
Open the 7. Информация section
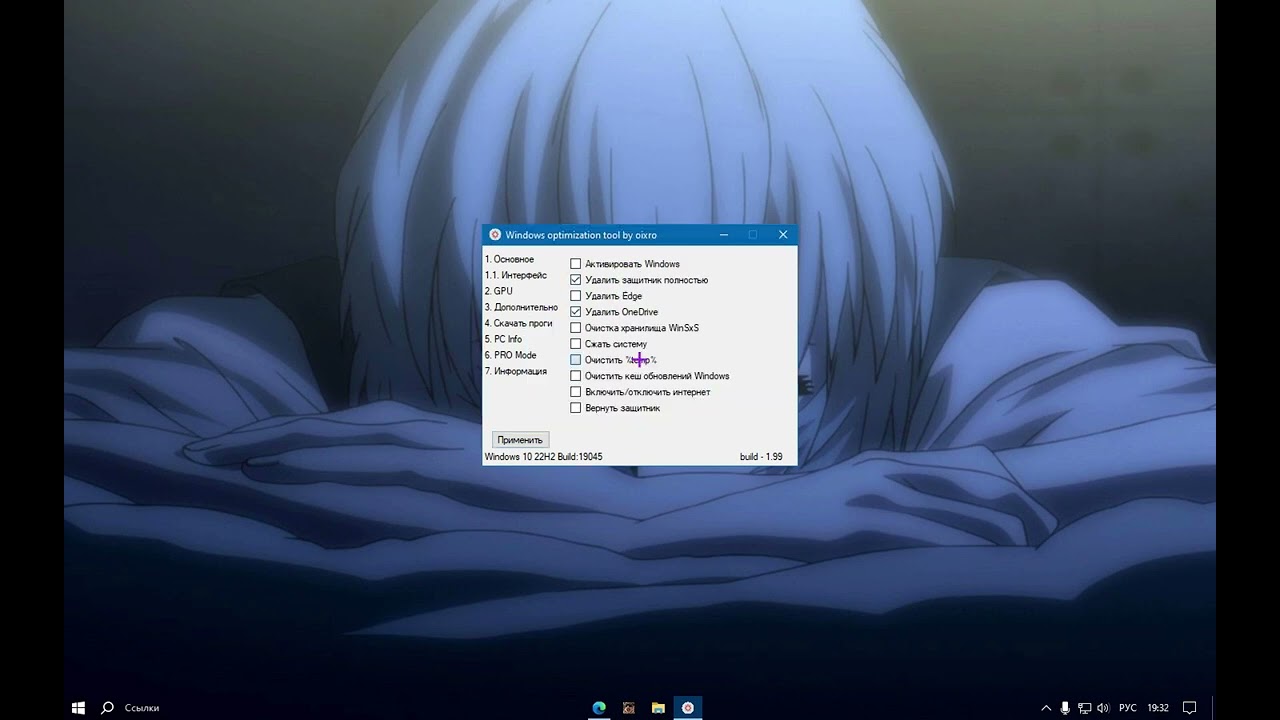(515, 371)
